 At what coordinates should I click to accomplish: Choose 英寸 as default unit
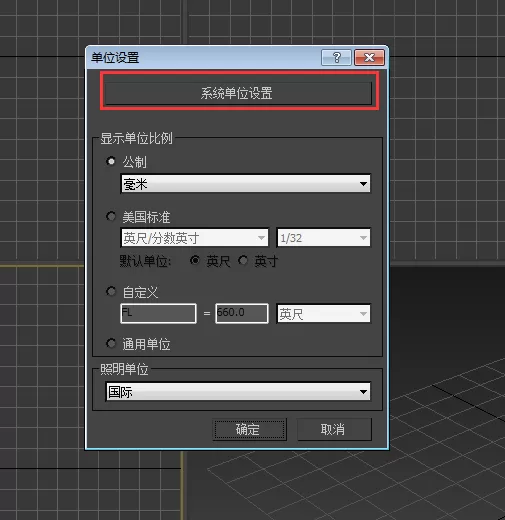click(243, 260)
